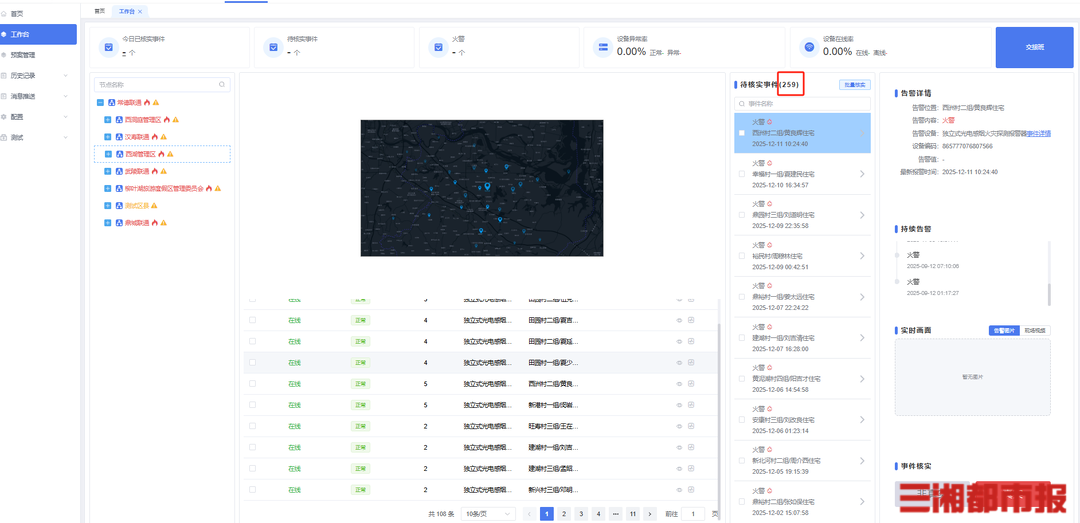Click the eye view icon in last table row
Screen dimensions: 1080x523
pyautogui.click(x=679, y=490)
